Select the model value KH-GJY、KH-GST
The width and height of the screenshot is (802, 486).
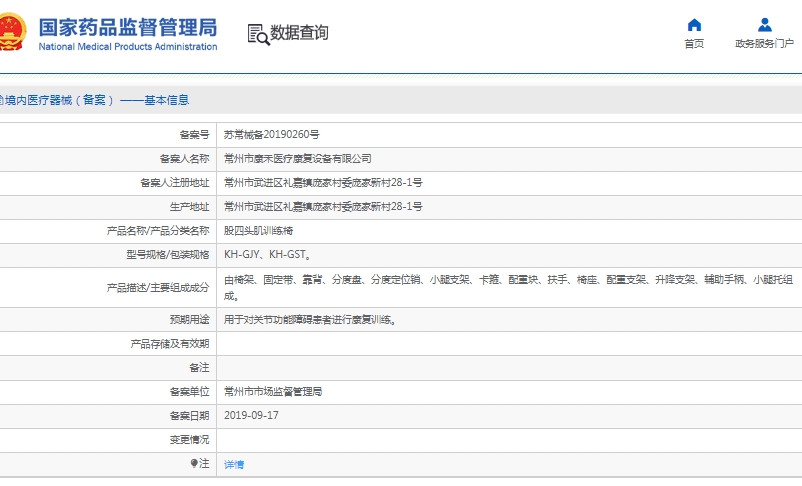coord(268,254)
